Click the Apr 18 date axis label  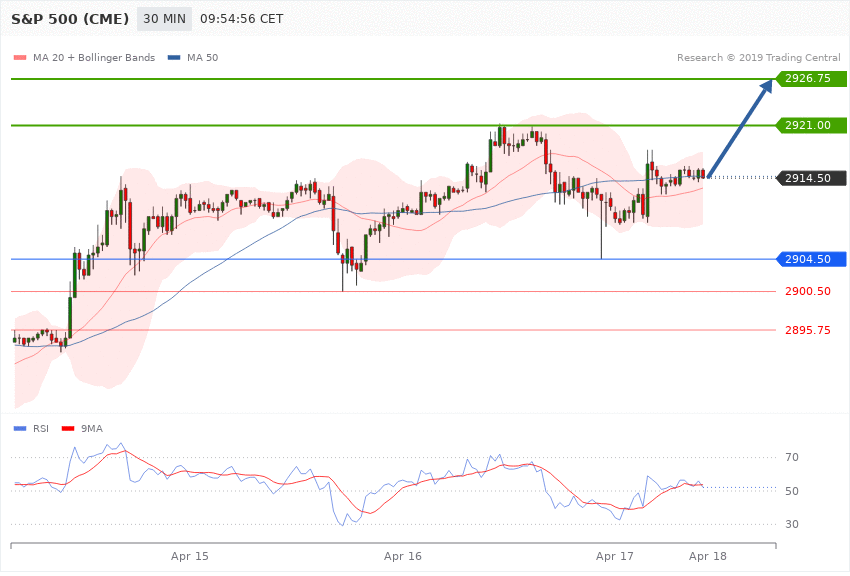point(708,556)
